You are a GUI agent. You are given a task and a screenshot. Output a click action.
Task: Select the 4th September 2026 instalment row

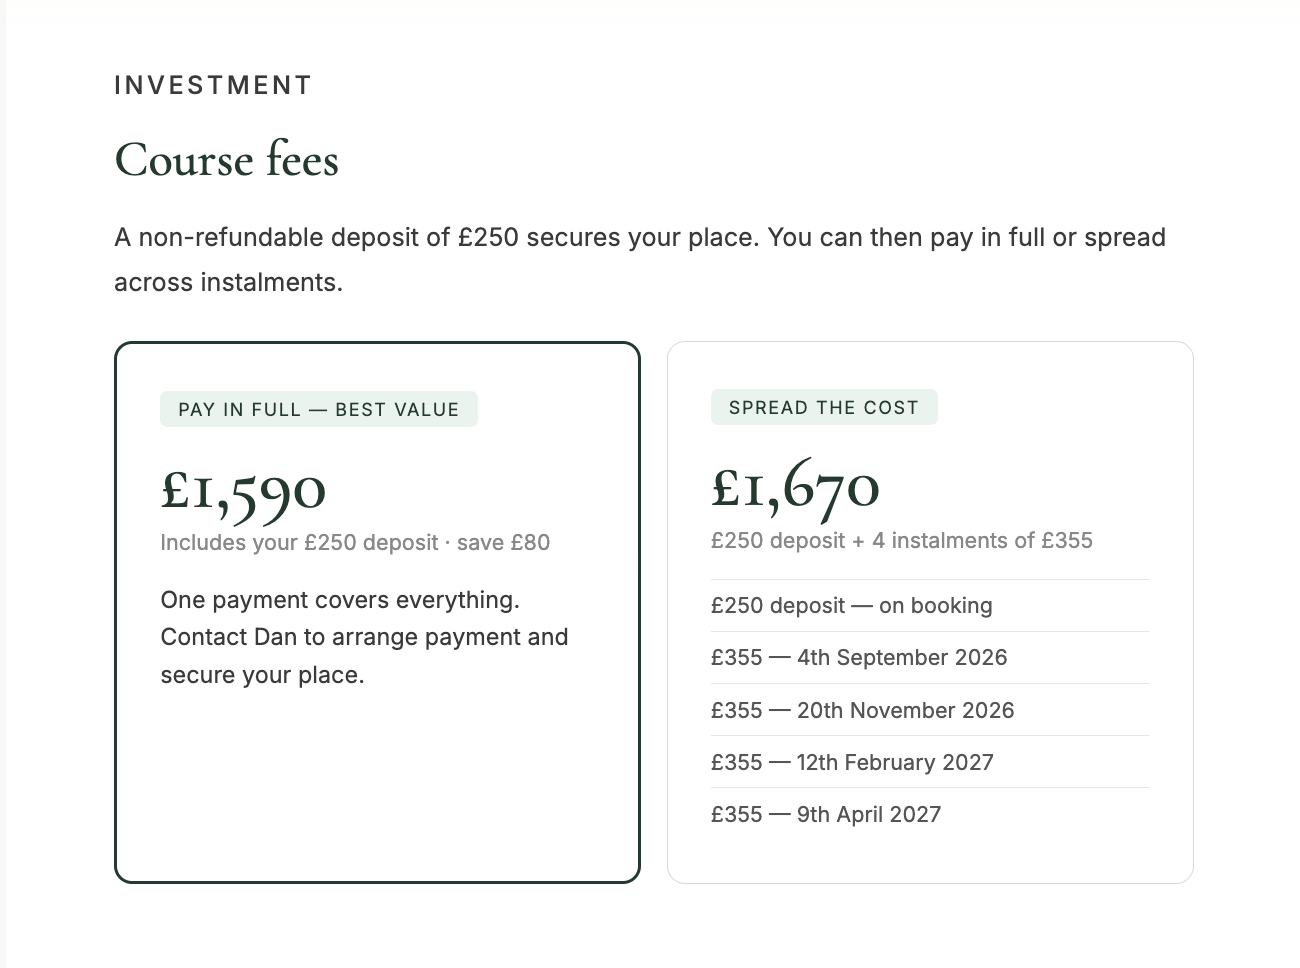click(930, 658)
